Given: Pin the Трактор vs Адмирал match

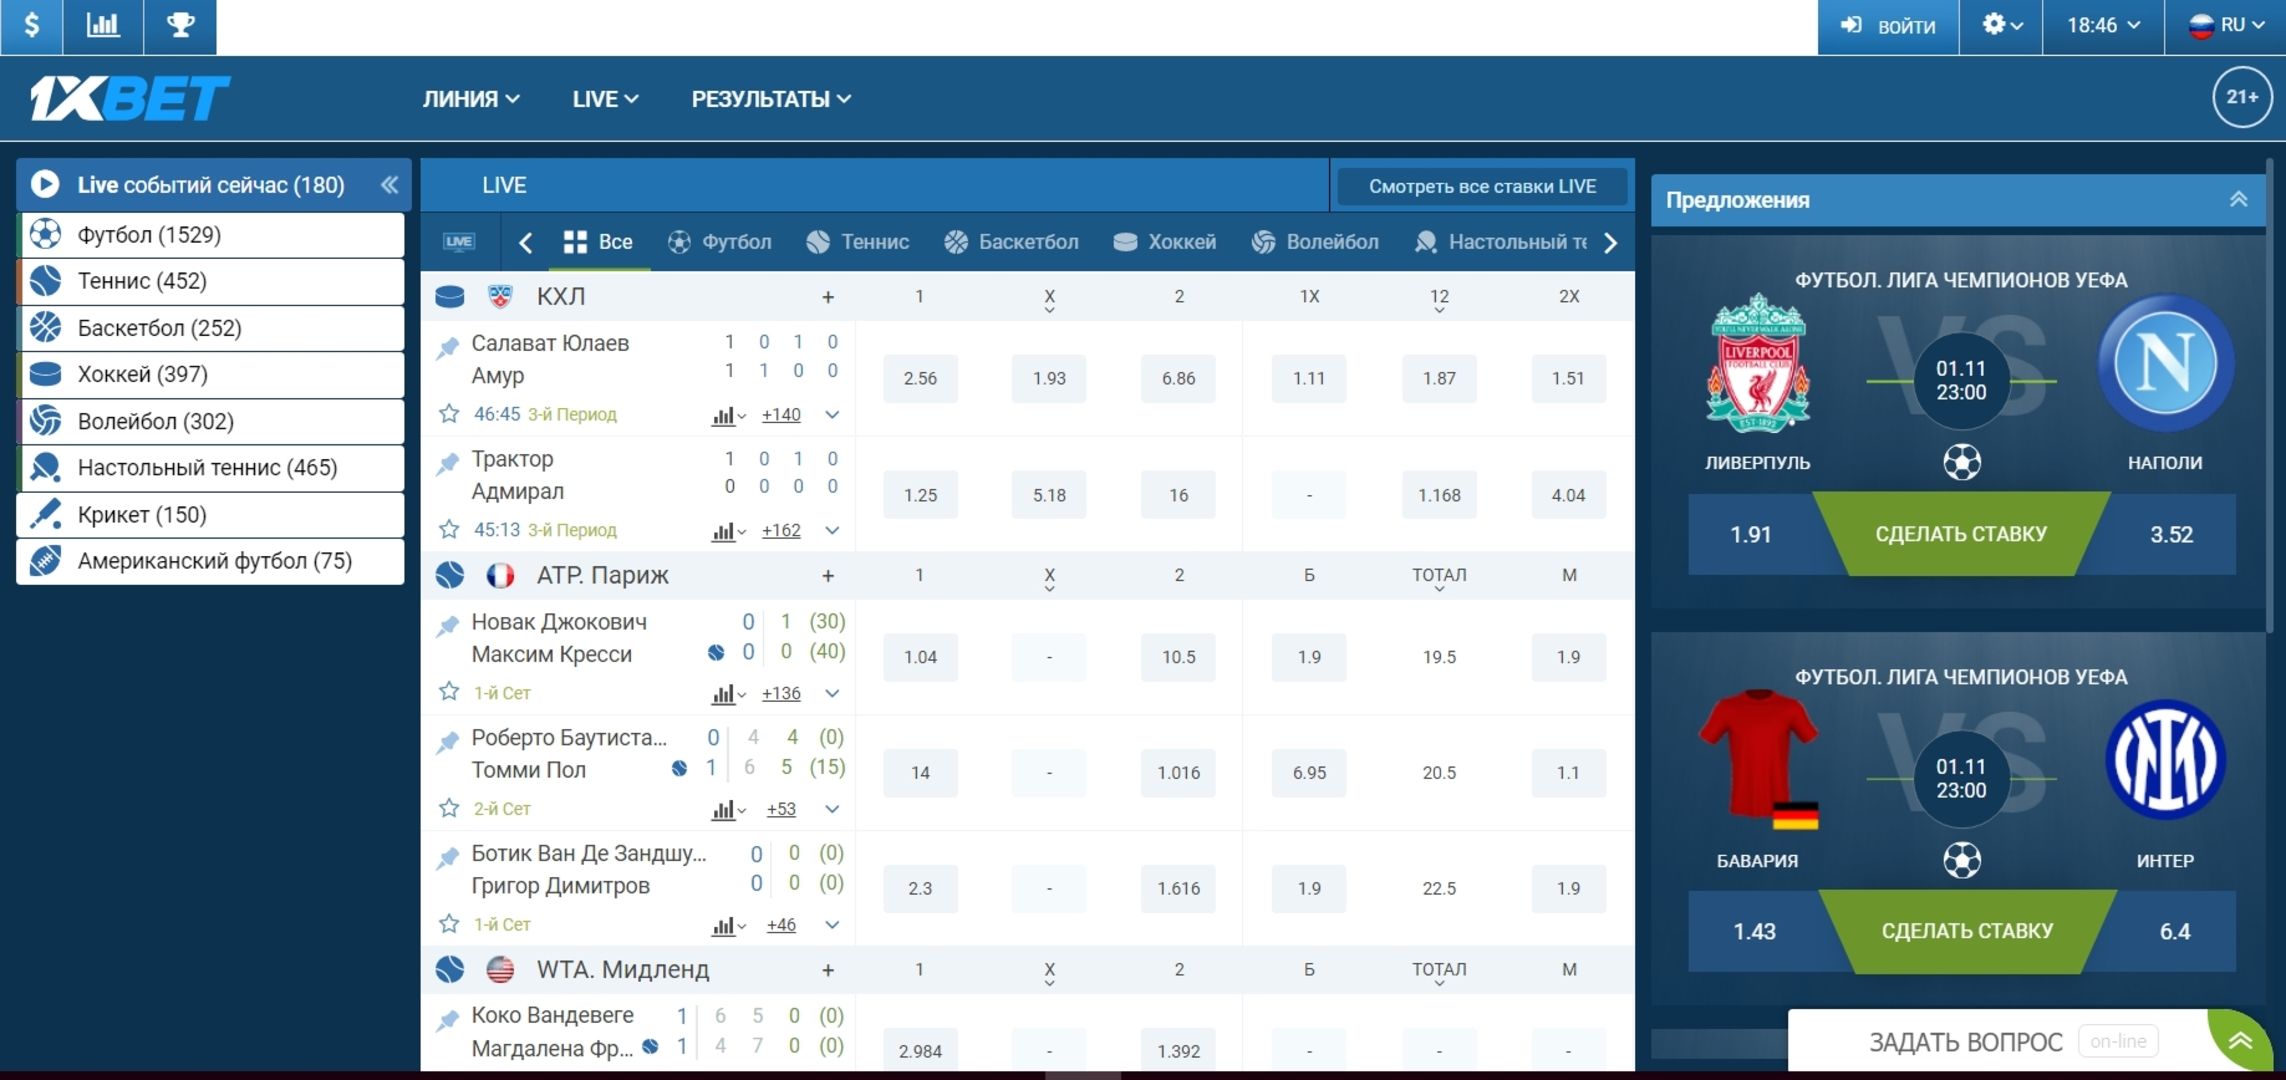Looking at the screenshot, I should (x=447, y=463).
